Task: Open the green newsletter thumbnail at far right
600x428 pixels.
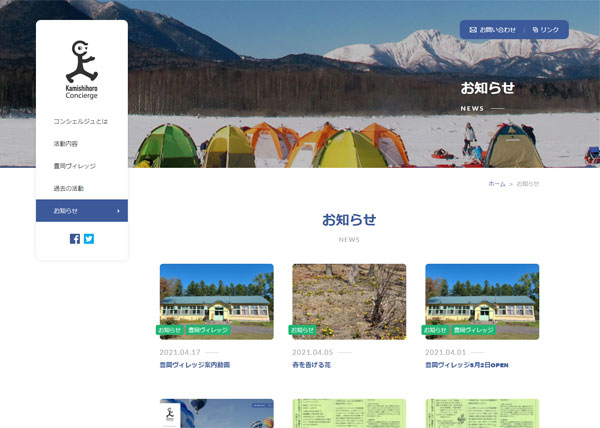Action: tap(482, 413)
